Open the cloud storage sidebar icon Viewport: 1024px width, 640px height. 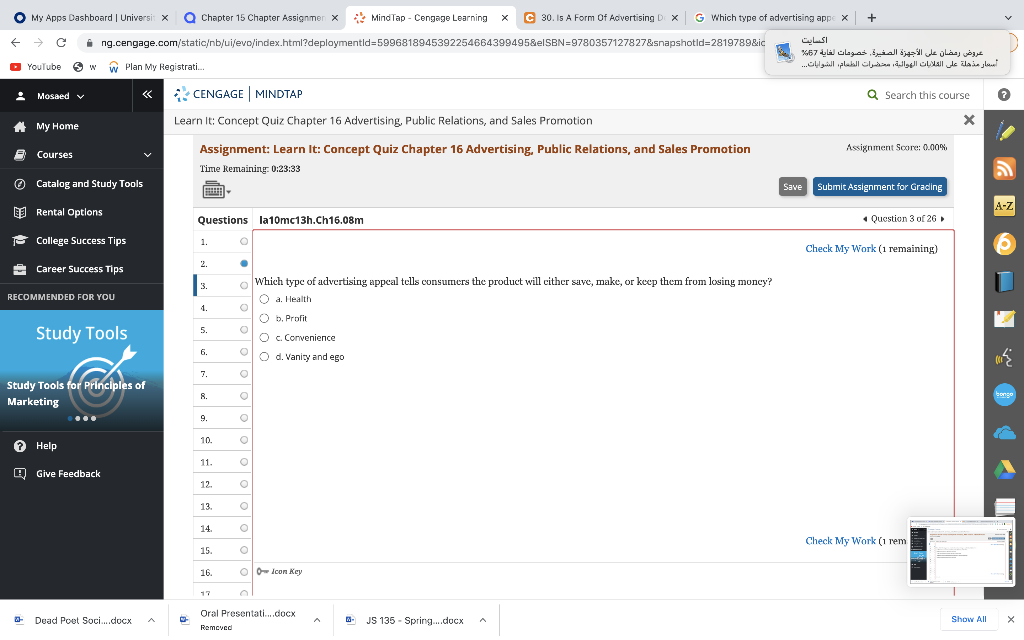(1006, 430)
